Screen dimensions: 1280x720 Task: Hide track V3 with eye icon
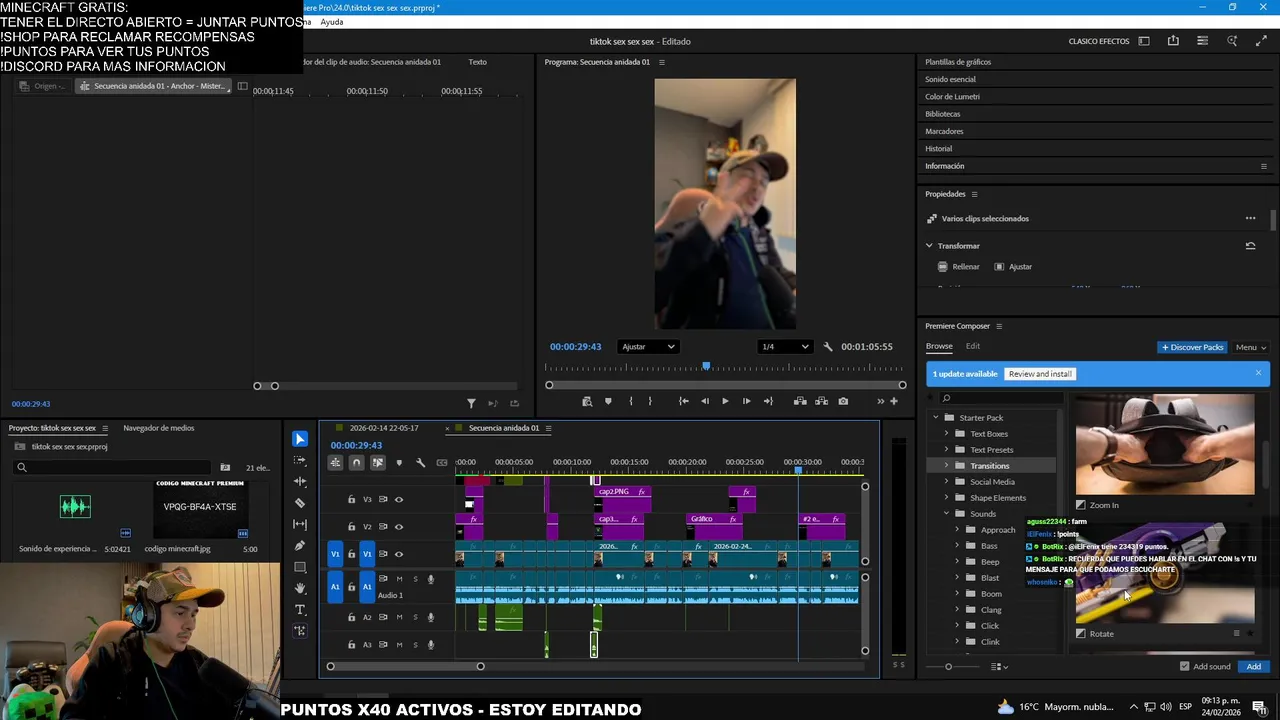click(x=399, y=499)
